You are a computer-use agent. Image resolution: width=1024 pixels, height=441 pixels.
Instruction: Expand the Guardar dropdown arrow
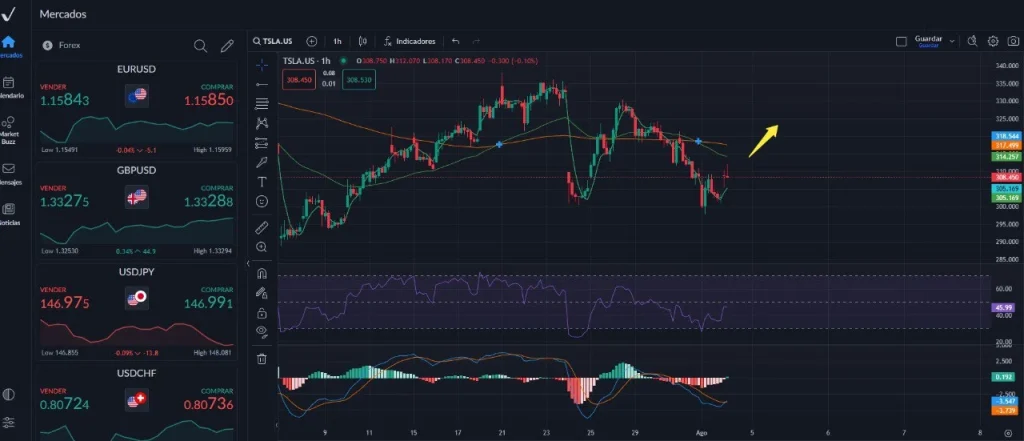952,41
